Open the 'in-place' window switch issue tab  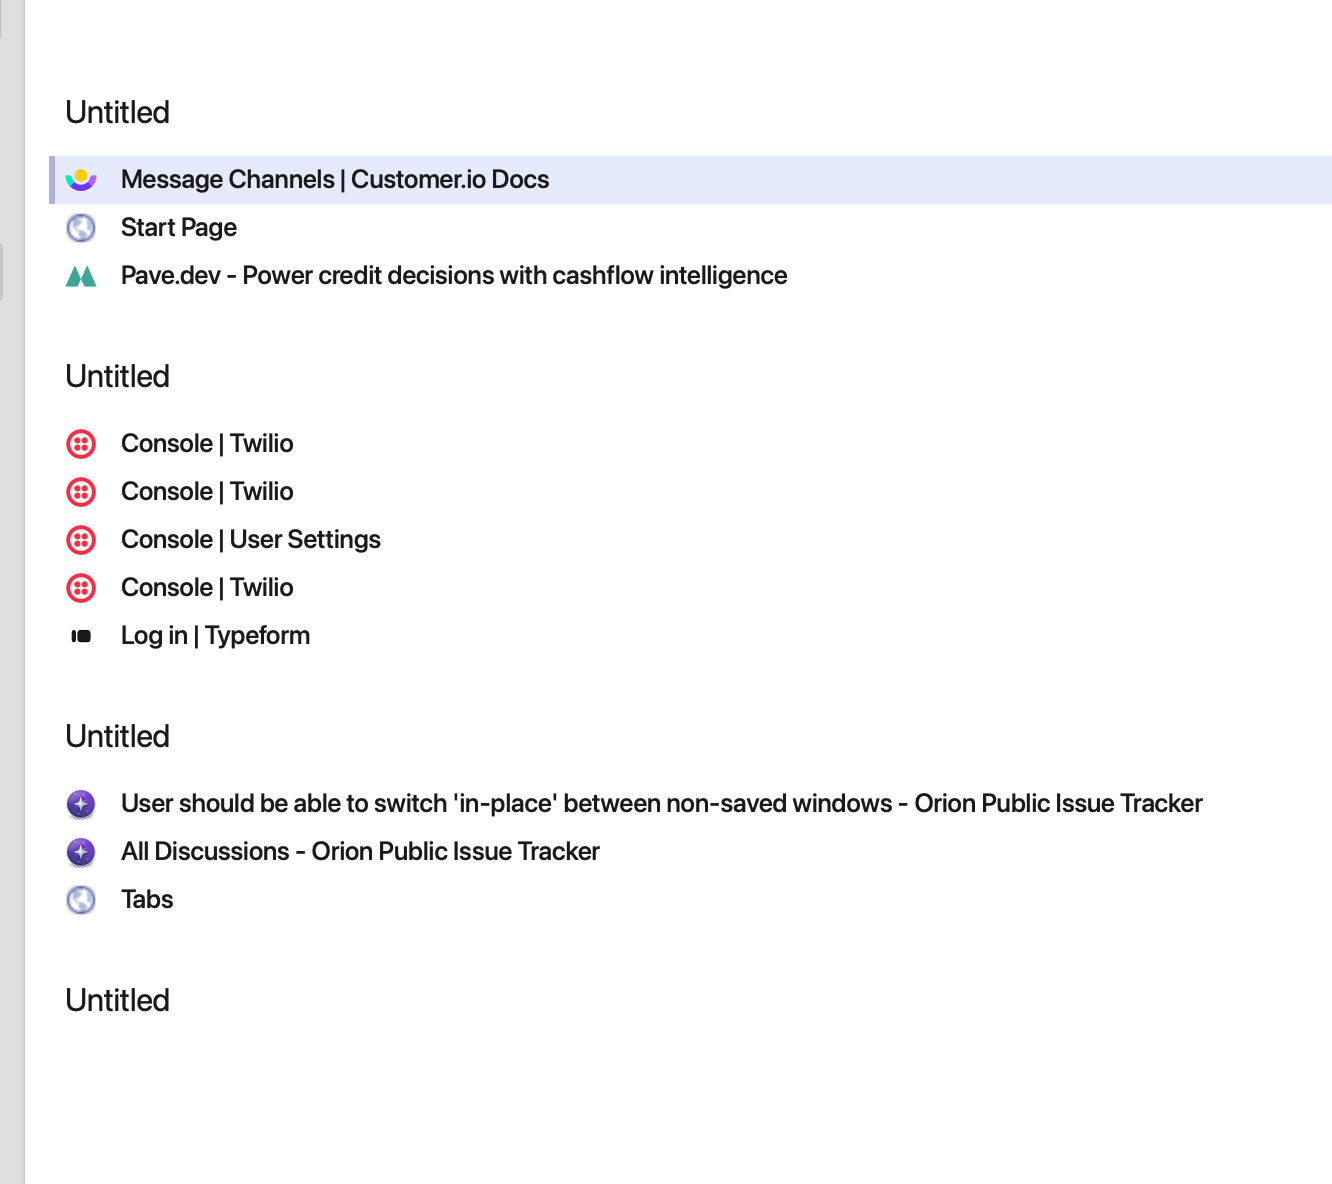coord(661,804)
